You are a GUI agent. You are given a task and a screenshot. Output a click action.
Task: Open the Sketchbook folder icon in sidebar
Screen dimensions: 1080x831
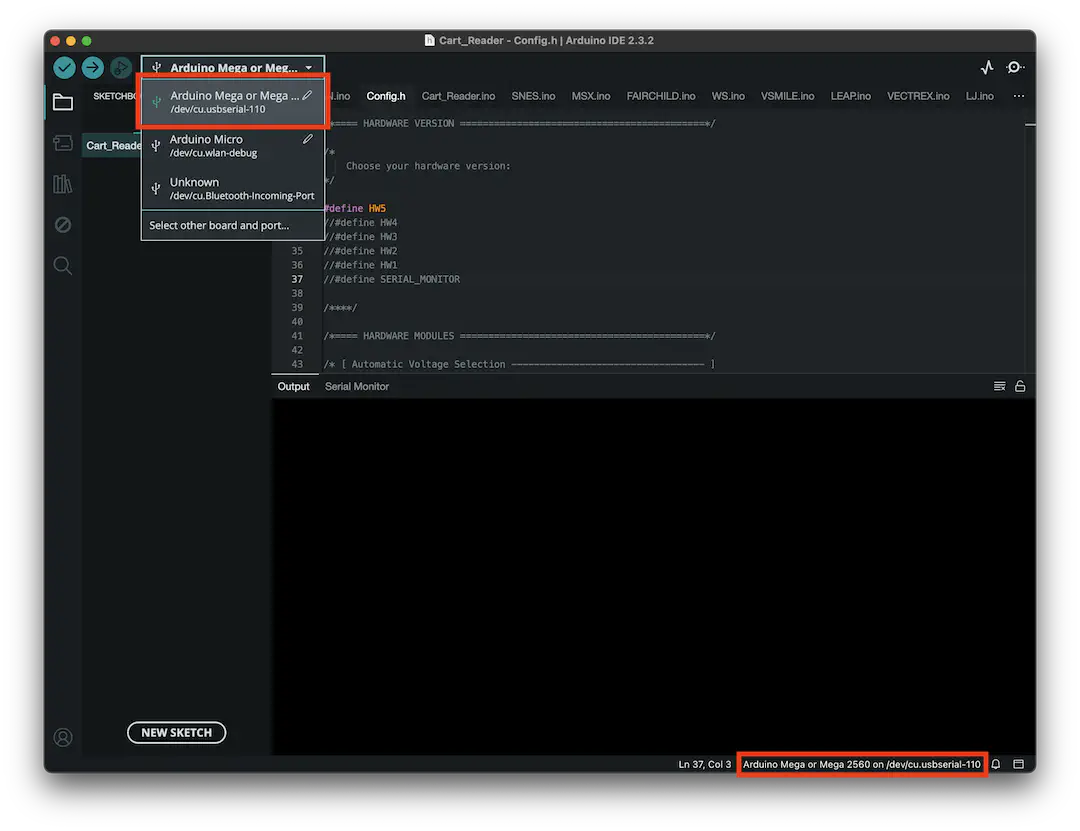click(63, 102)
